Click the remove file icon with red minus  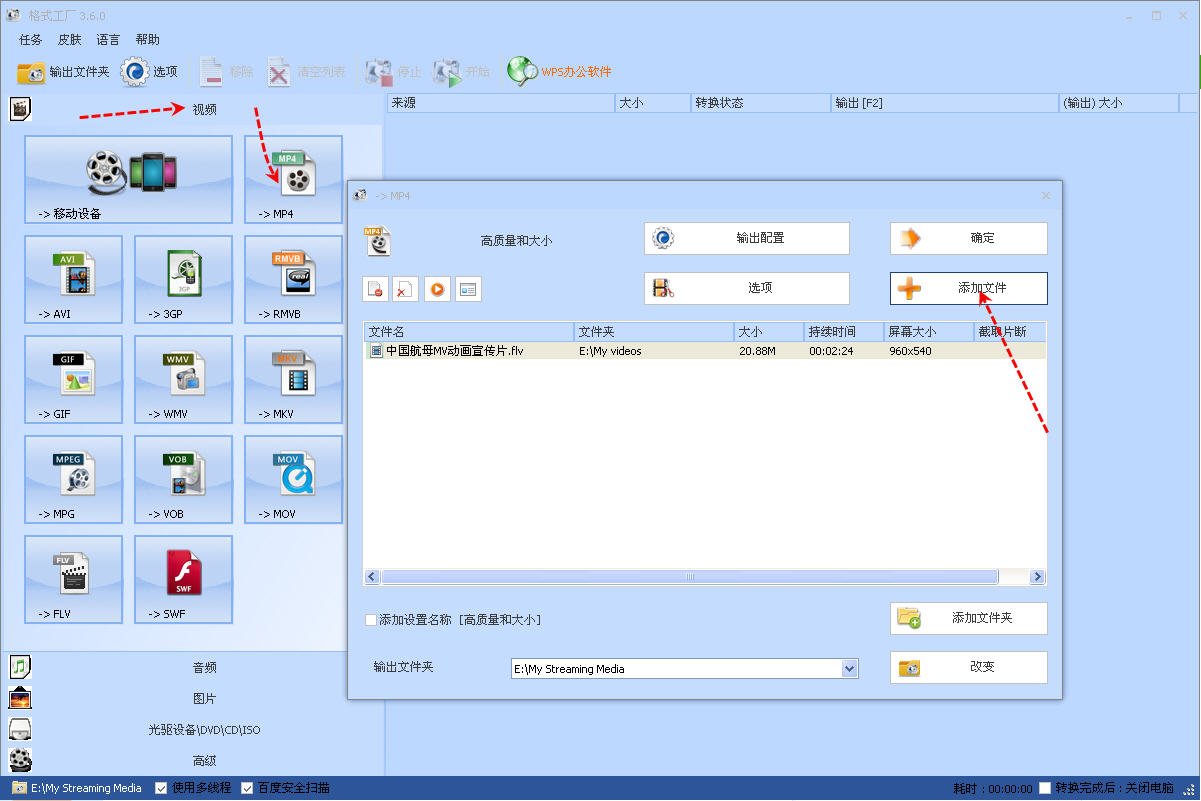tap(375, 289)
